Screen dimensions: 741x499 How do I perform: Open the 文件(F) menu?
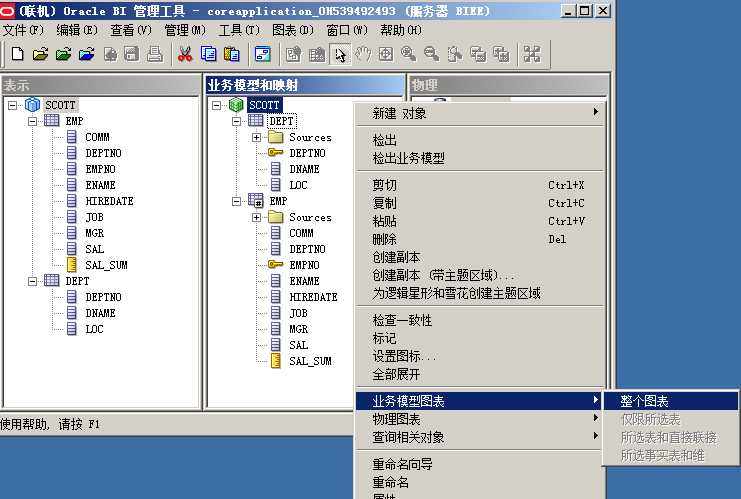(x=23, y=30)
